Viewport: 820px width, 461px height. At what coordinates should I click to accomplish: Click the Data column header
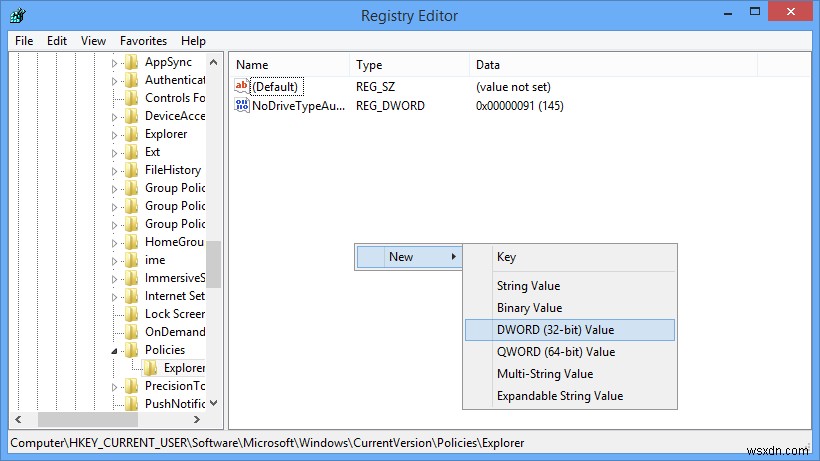(488, 65)
